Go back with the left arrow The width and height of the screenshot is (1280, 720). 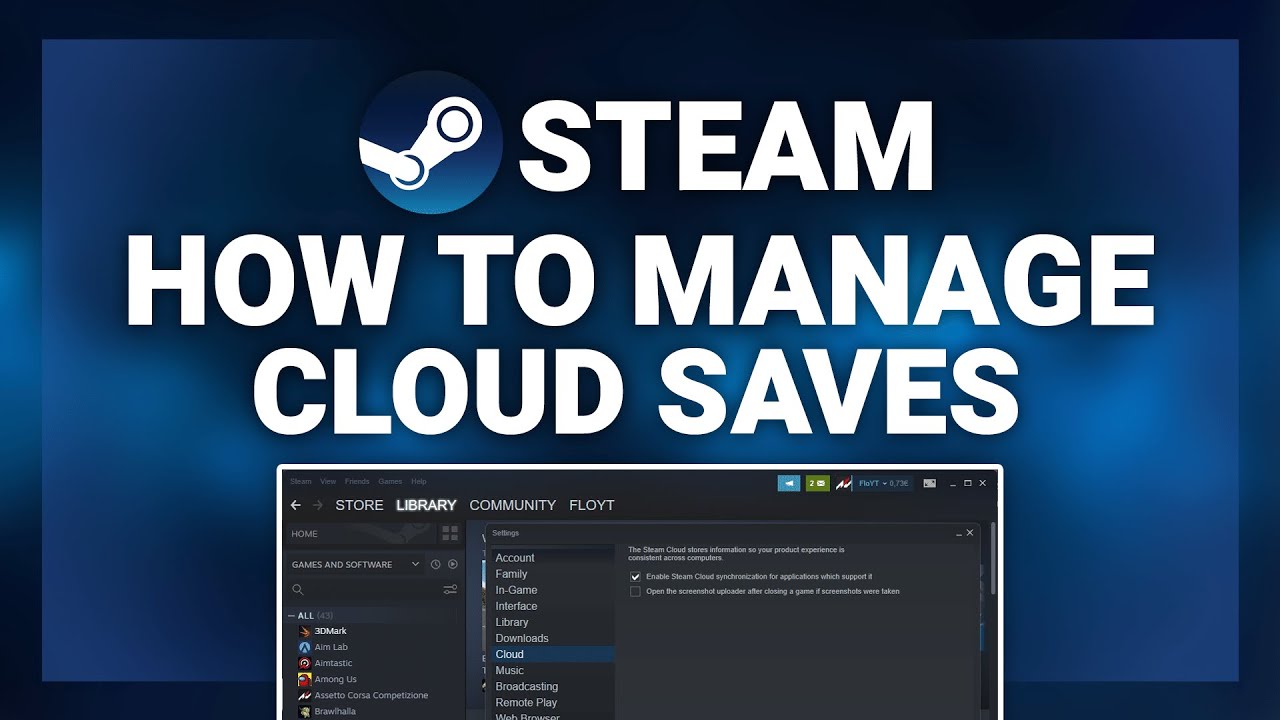coord(295,505)
